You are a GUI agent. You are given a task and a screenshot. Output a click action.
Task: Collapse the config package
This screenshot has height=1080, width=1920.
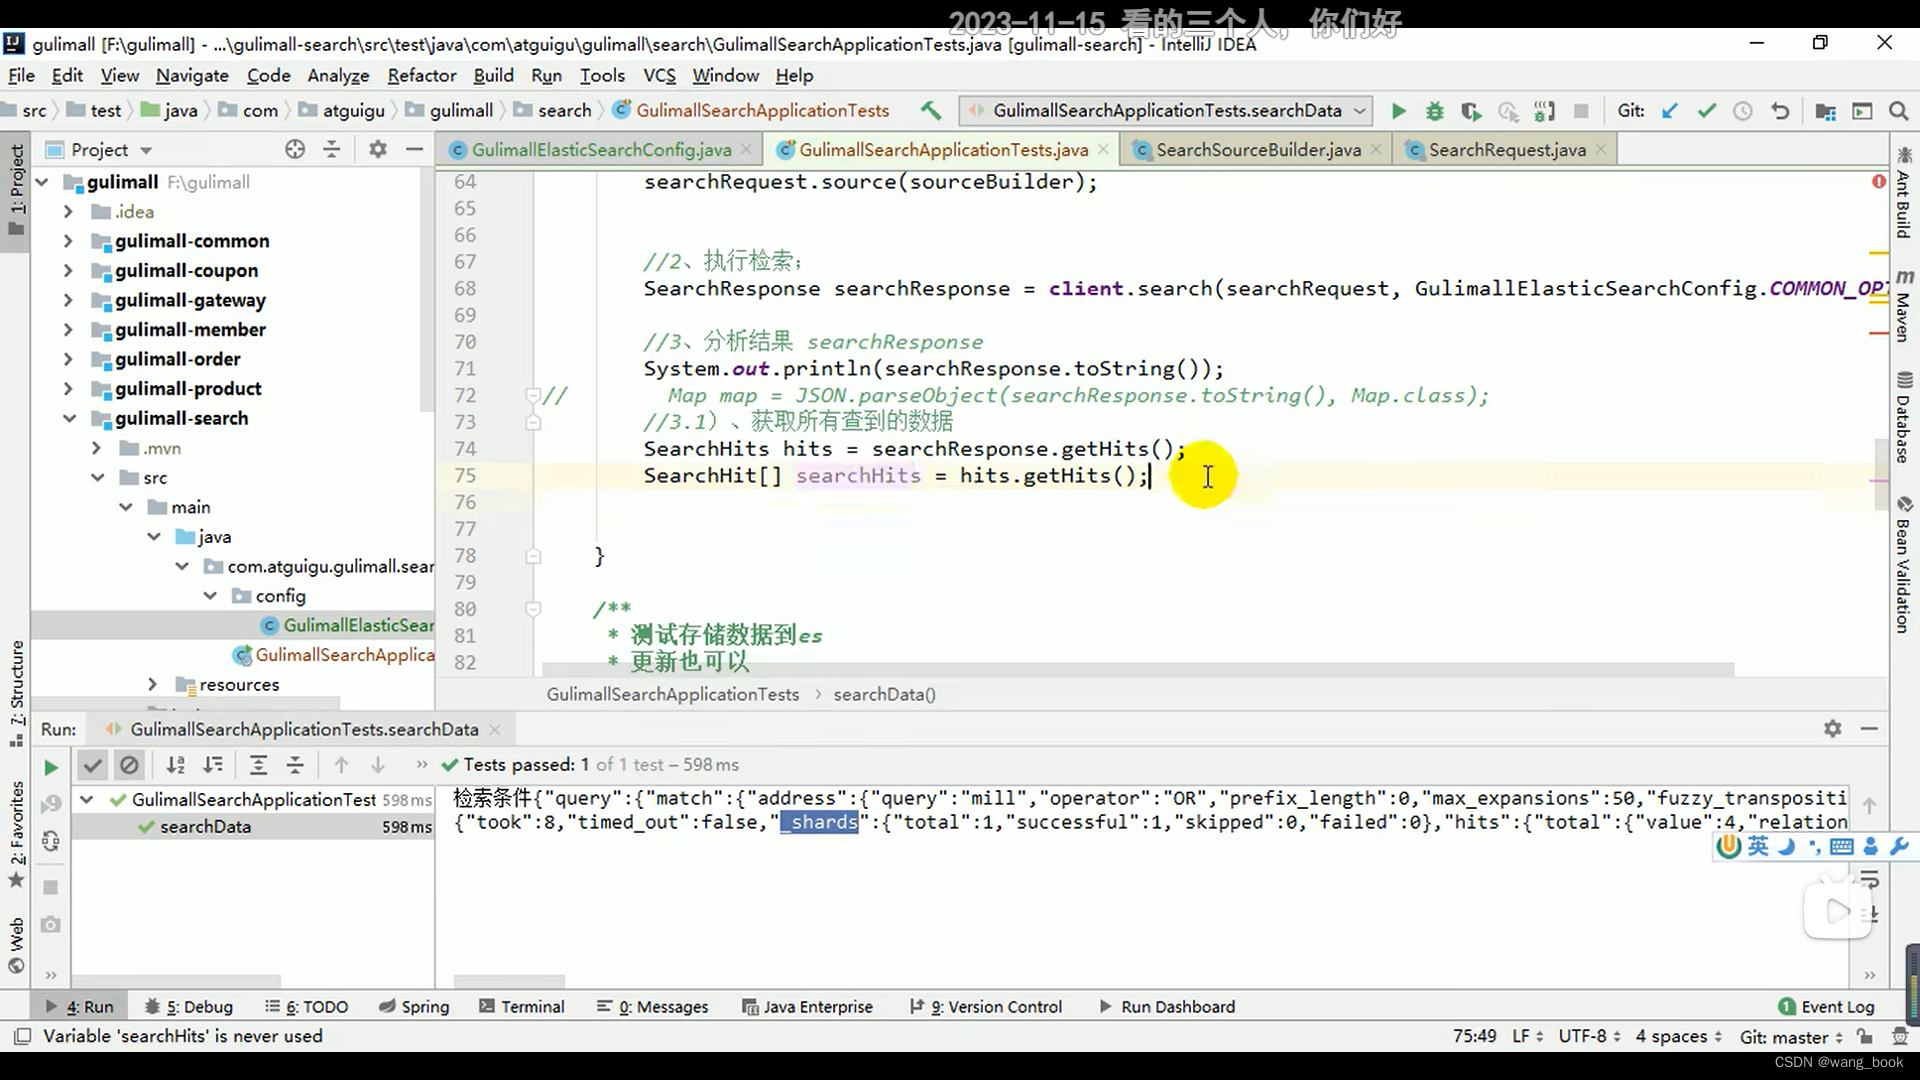click(210, 596)
